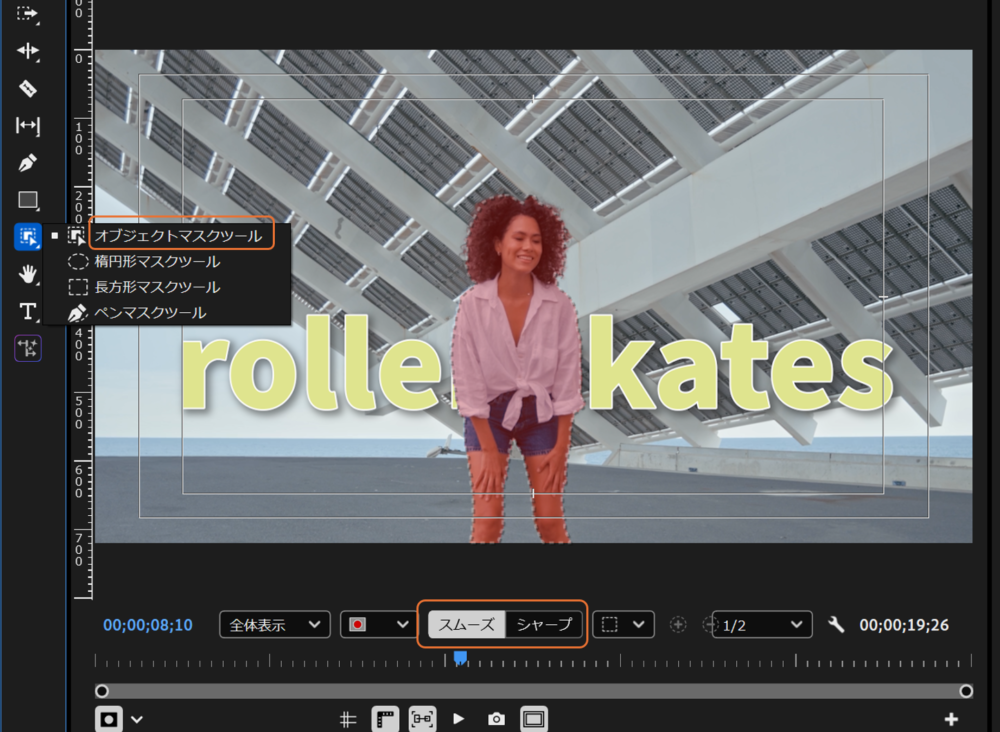Pick the Razor tool
The image size is (1000, 732).
pyautogui.click(x=27, y=88)
